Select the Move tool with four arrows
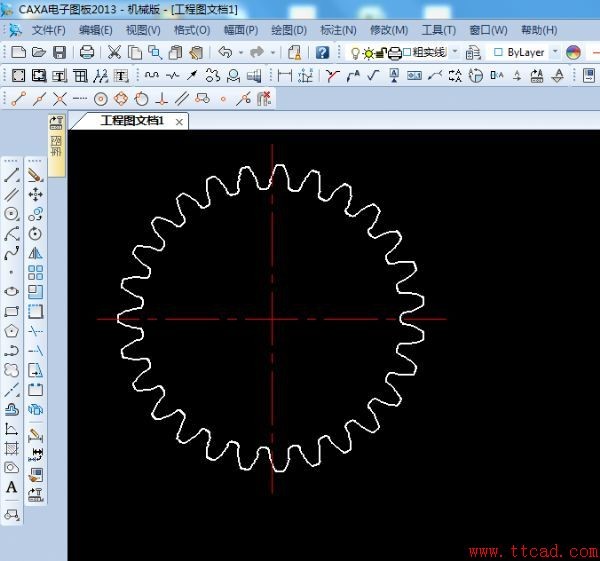Screen dimensions: 600x561 pyautogui.click(x=35, y=194)
